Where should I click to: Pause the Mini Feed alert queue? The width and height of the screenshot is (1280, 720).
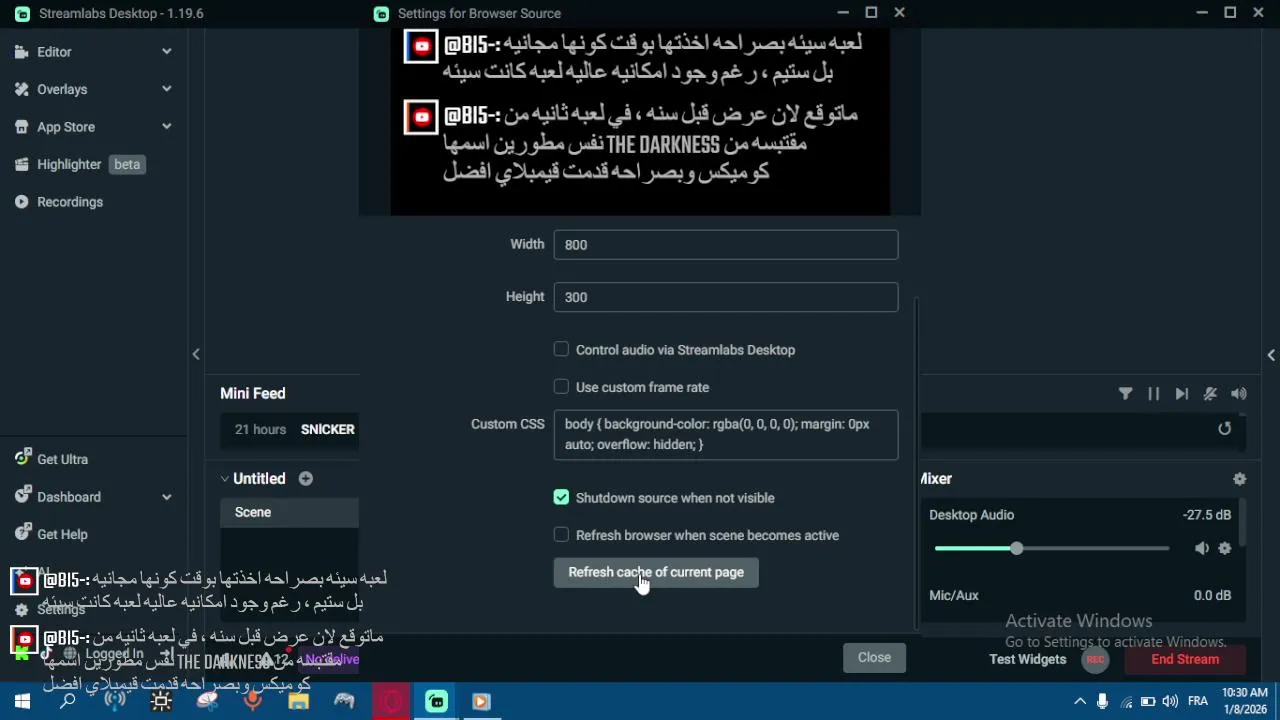point(1153,394)
